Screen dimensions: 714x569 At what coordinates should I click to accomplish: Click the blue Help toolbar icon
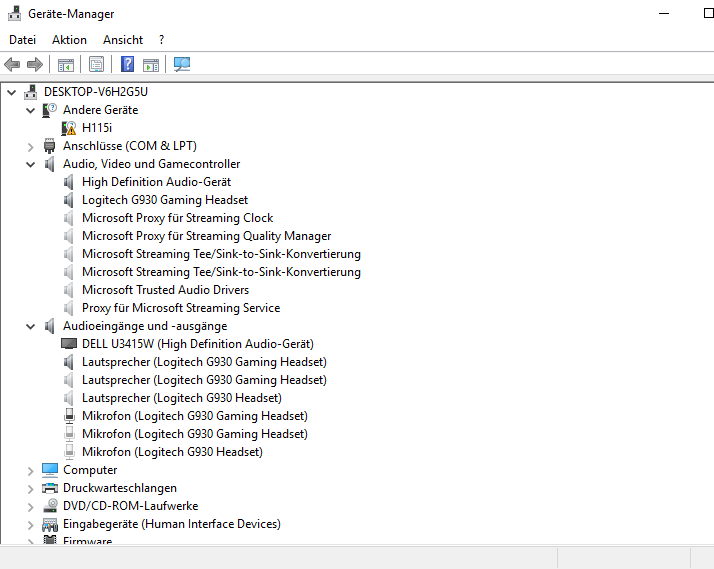(128, 64)
